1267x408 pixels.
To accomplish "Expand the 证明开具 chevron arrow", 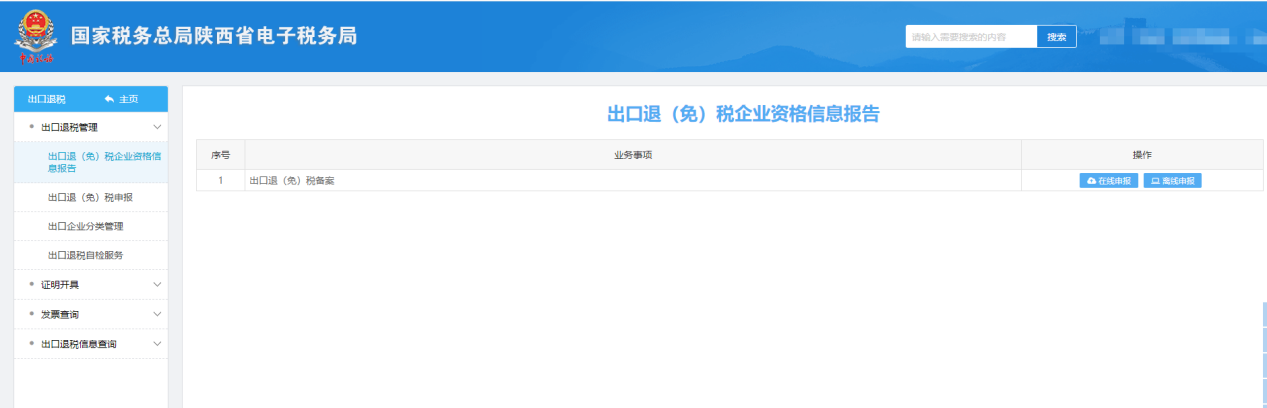I will click(157, 285).
